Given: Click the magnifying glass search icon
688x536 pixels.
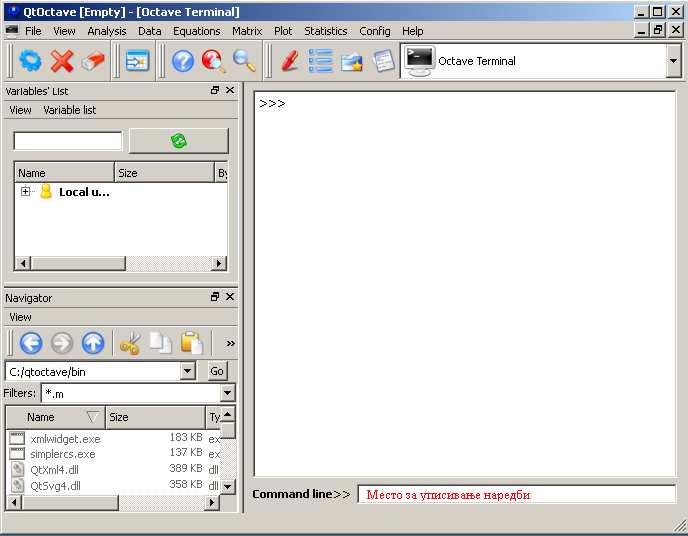Looking at the screenshot, I should click(x=244, y=61).
